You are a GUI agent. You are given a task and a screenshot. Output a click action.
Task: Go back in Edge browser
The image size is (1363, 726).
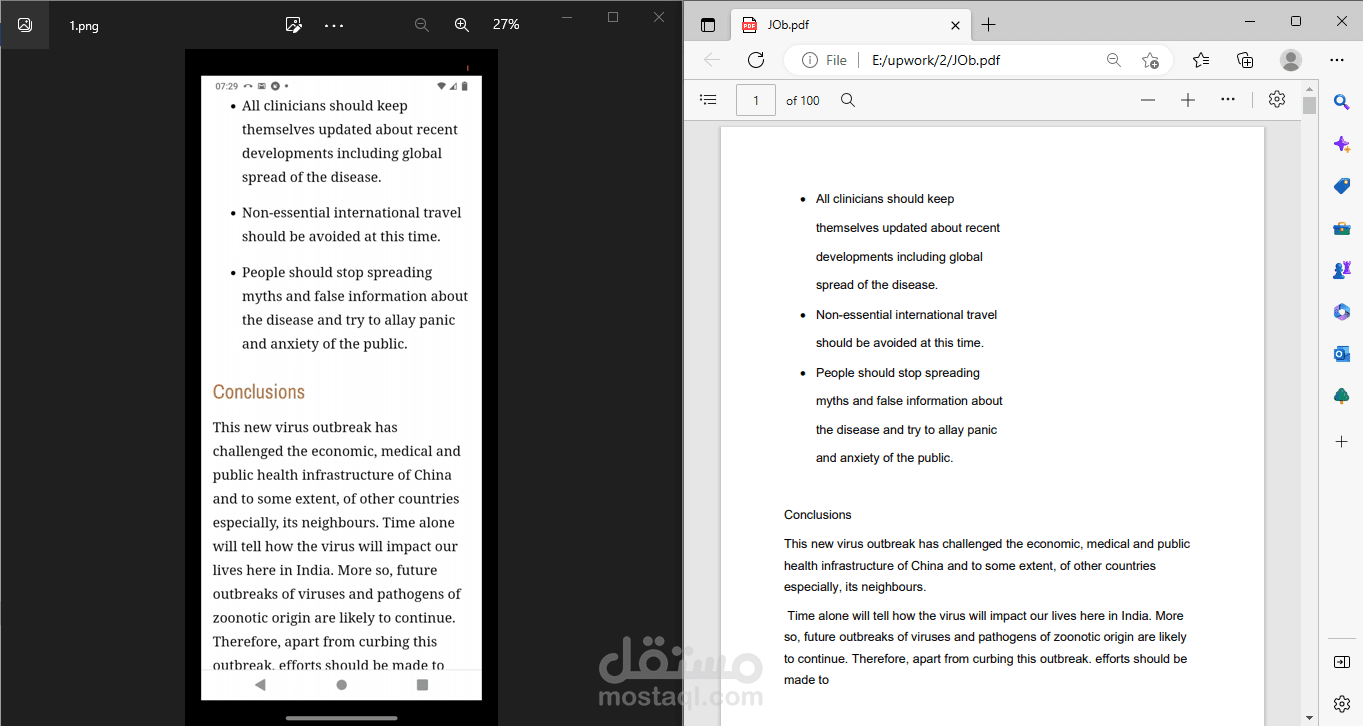(712, 60)
